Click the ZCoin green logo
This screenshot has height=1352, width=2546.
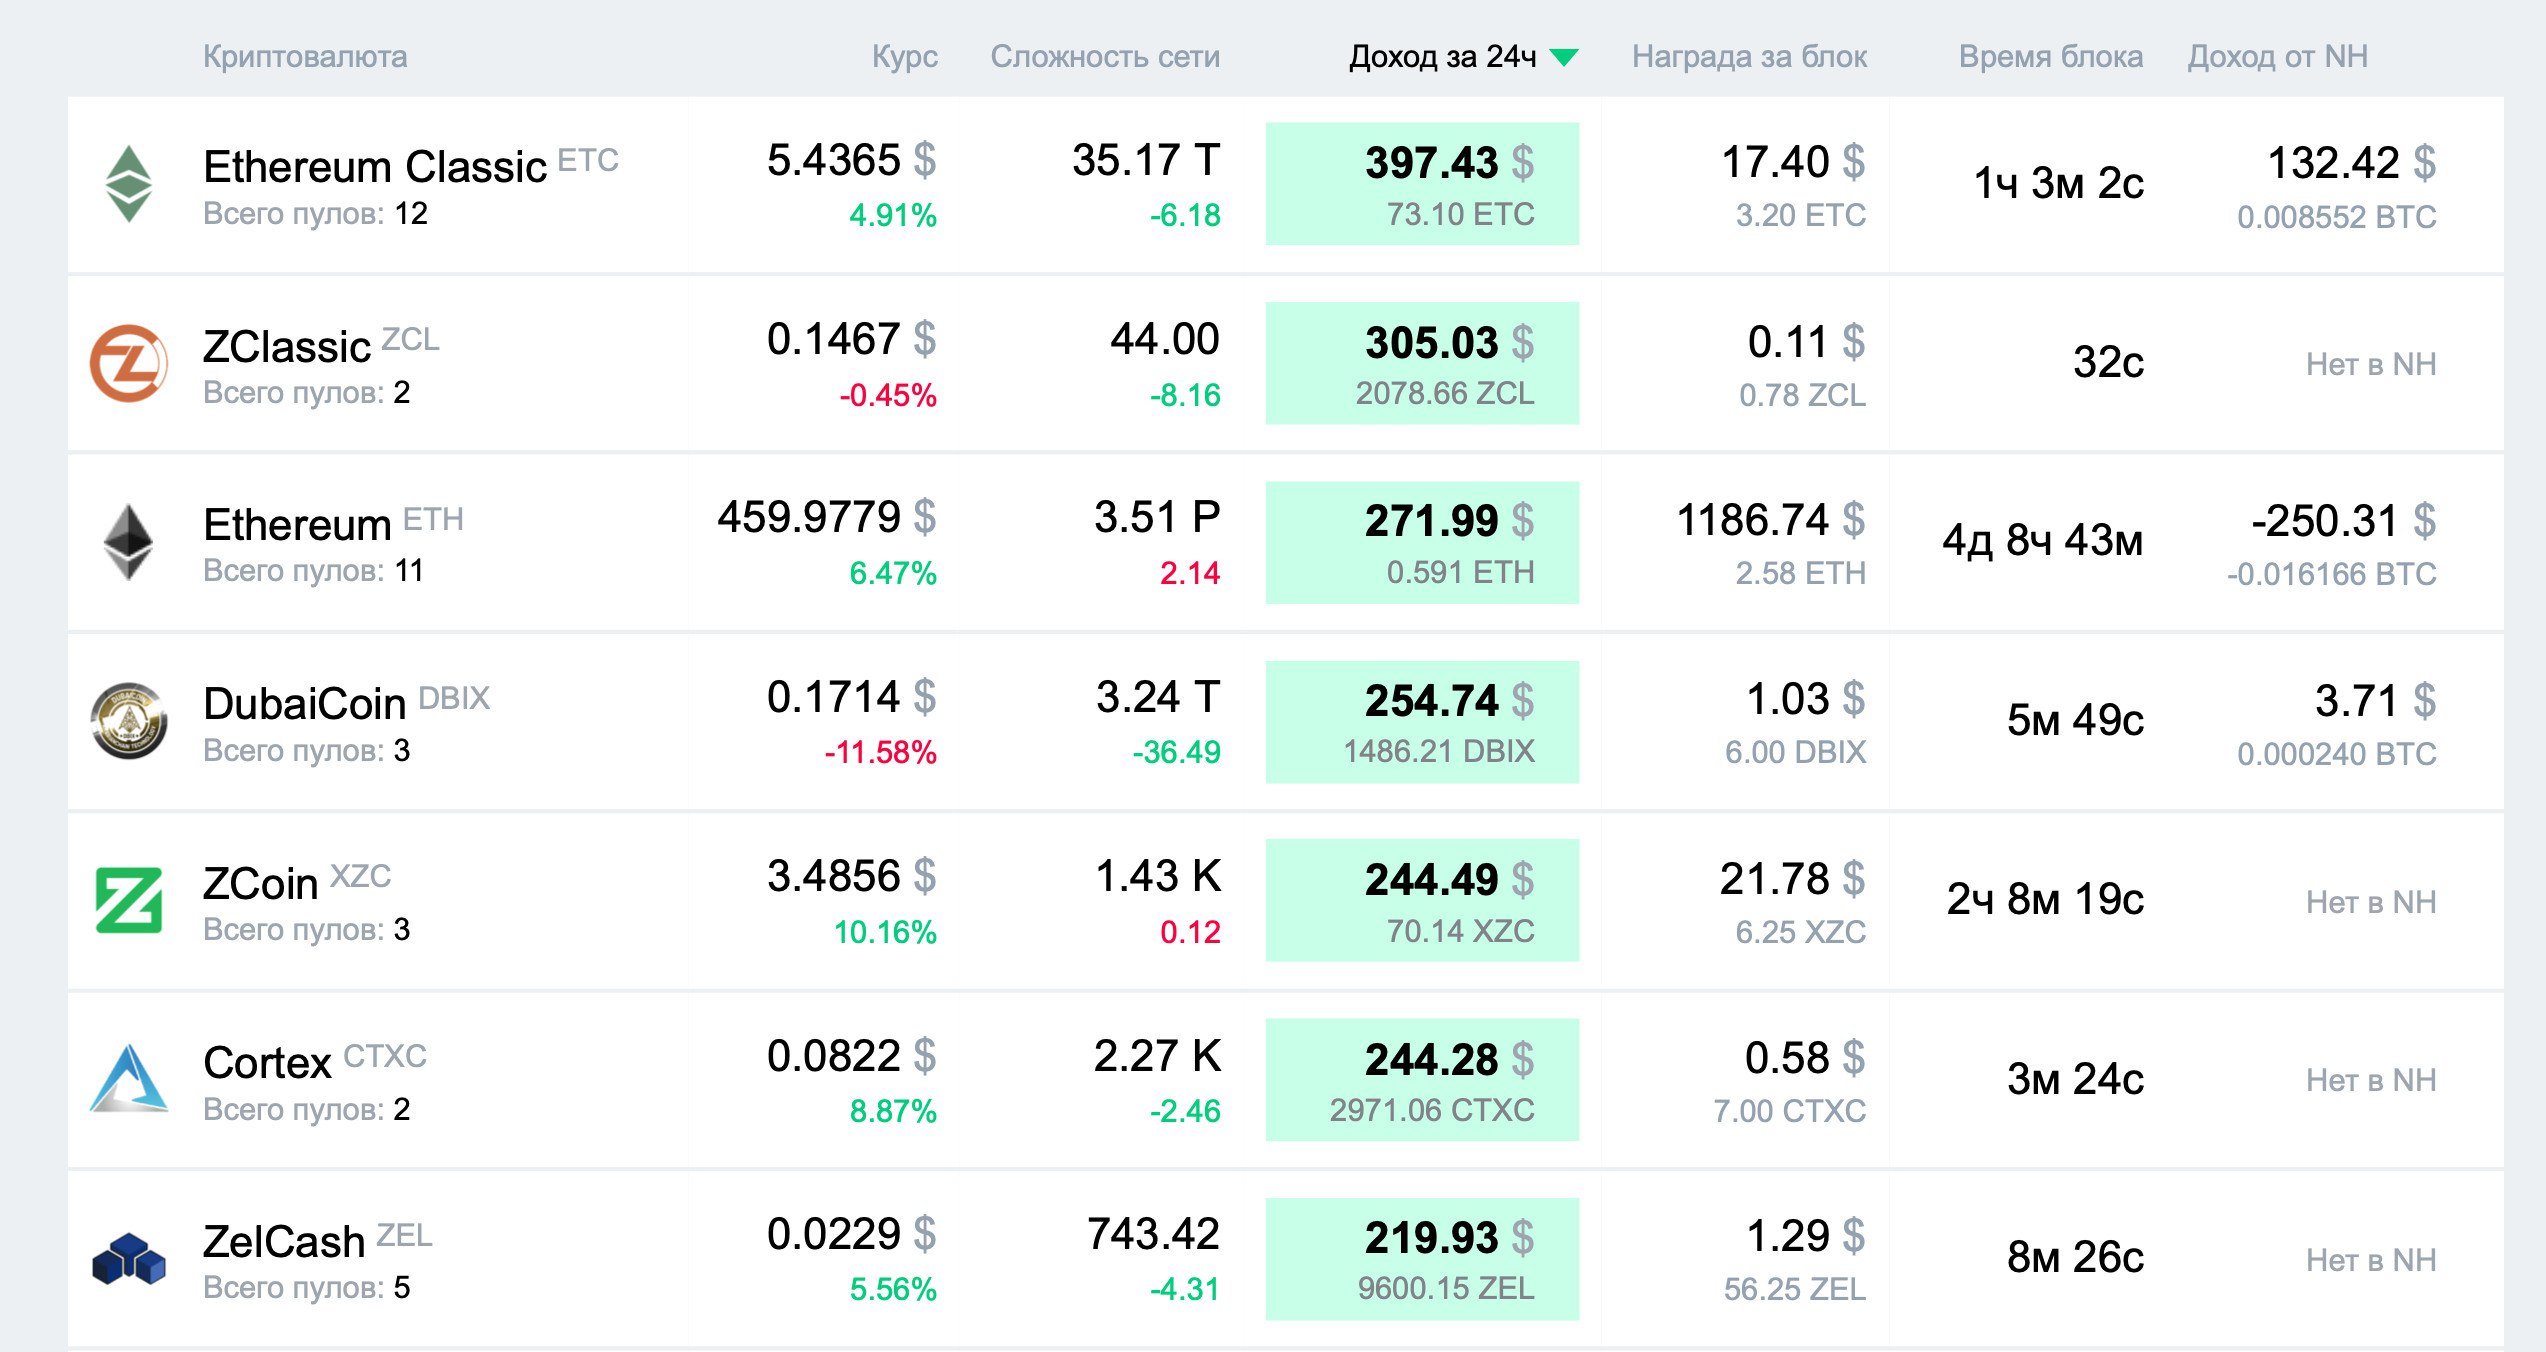[x=129, y=900]
